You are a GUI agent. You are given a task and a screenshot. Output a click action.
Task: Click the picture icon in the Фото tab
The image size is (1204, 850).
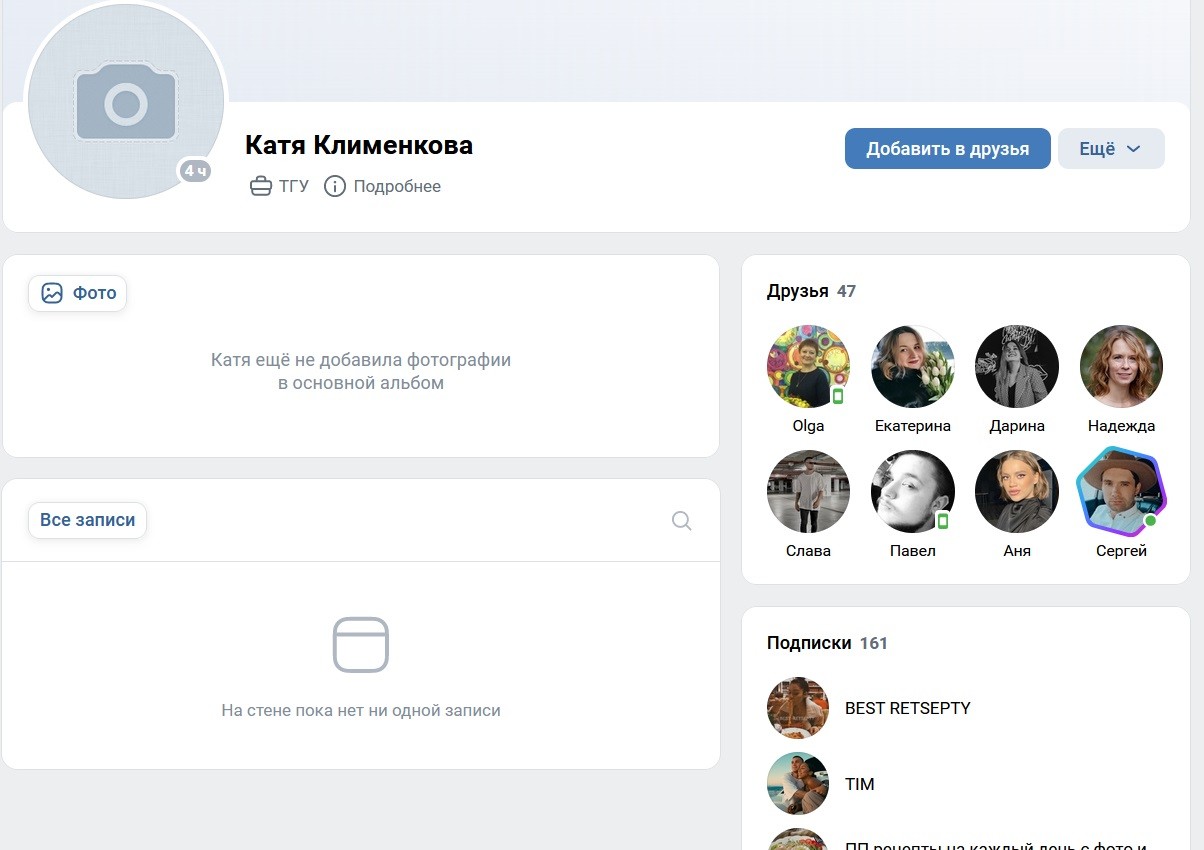pos(52,293)
